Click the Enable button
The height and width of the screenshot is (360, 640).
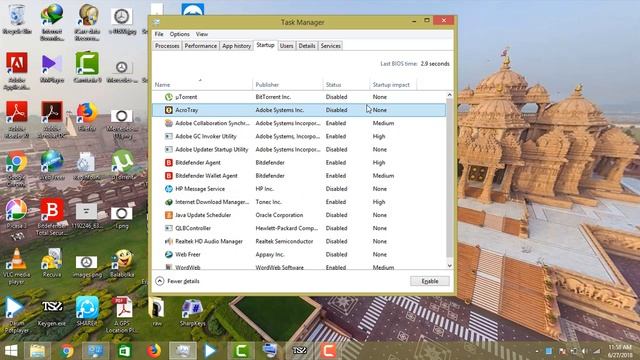[x=430, y=281]
